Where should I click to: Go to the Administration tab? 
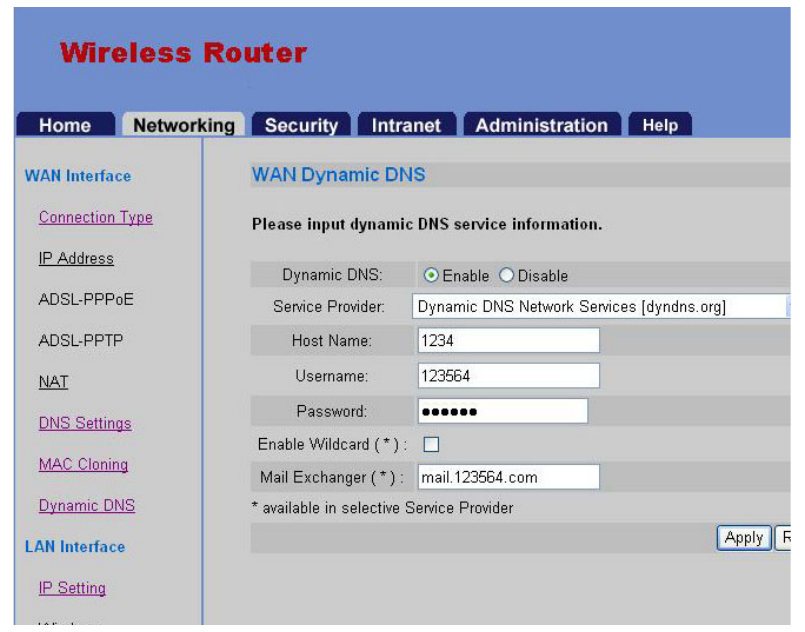541,125
